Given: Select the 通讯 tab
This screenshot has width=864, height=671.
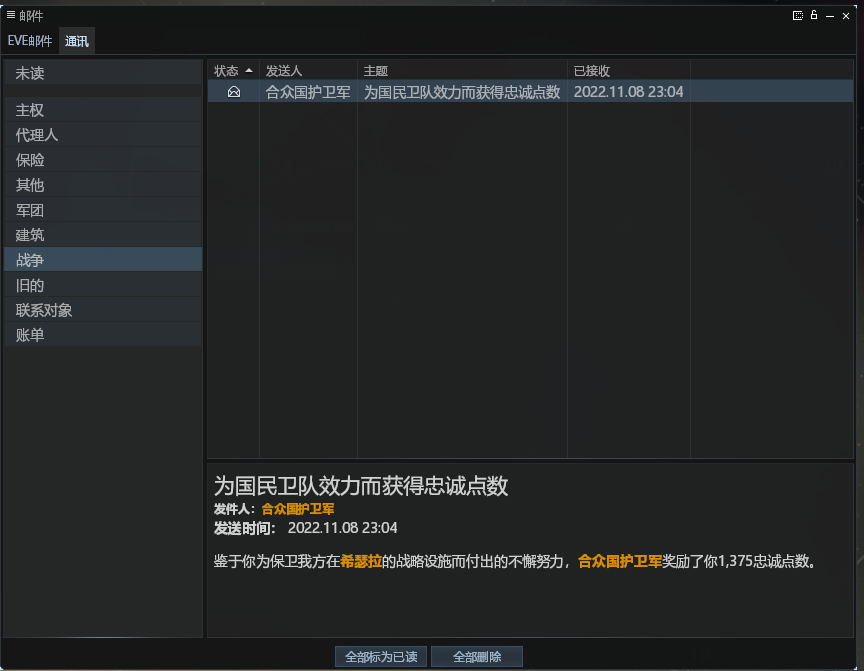Looking at the screenshot, I should 76,41.
